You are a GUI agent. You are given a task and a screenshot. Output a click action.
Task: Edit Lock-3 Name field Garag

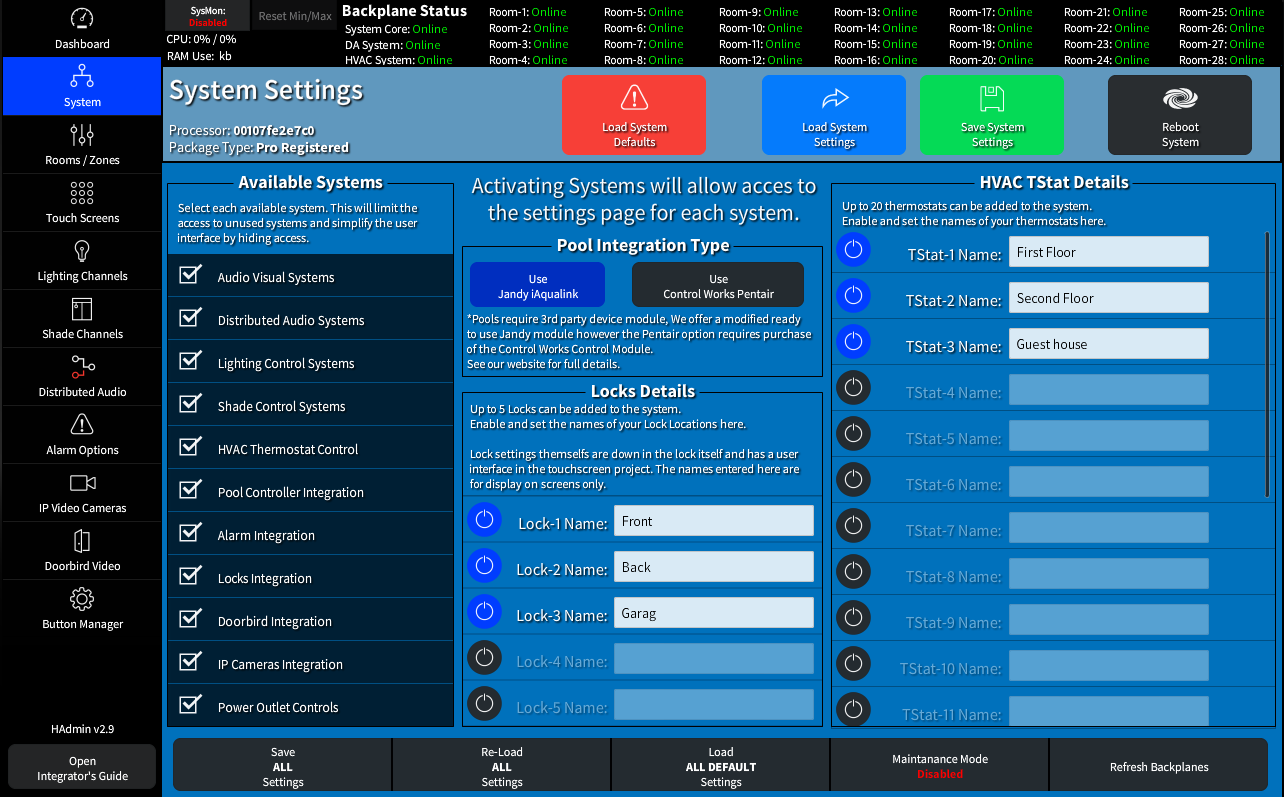click(x=714, y=613)
